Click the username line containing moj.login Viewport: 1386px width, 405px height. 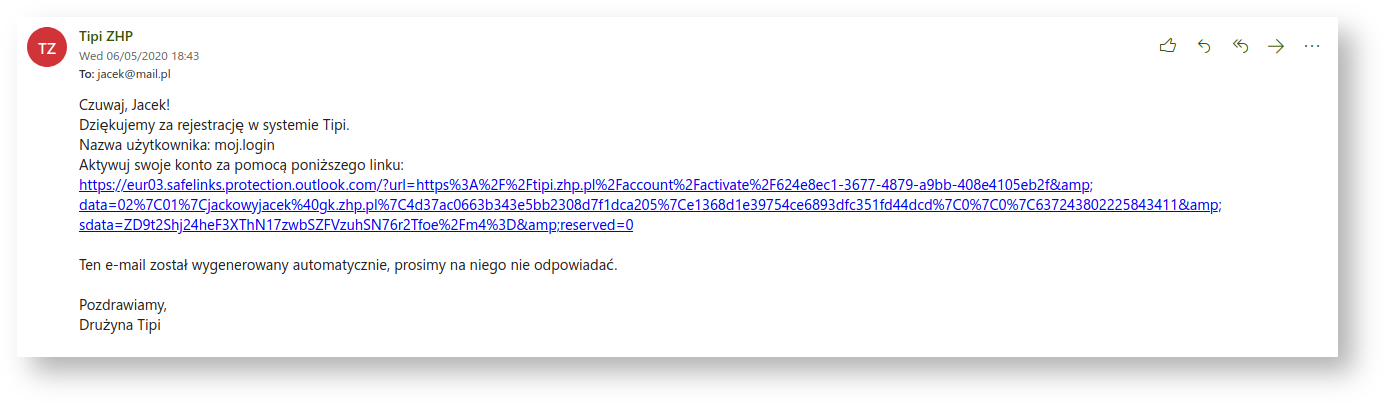coord(176,145)
